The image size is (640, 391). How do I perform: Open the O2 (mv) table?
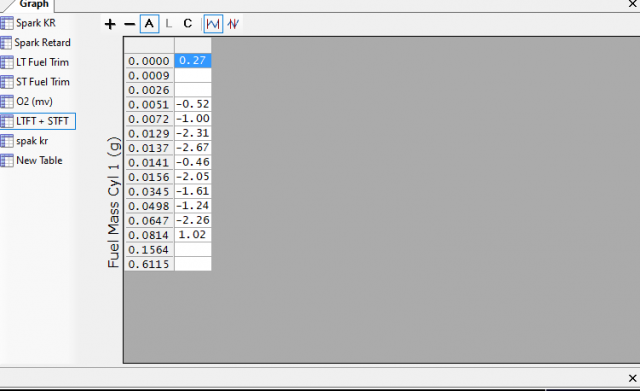(x=34, y=101)
